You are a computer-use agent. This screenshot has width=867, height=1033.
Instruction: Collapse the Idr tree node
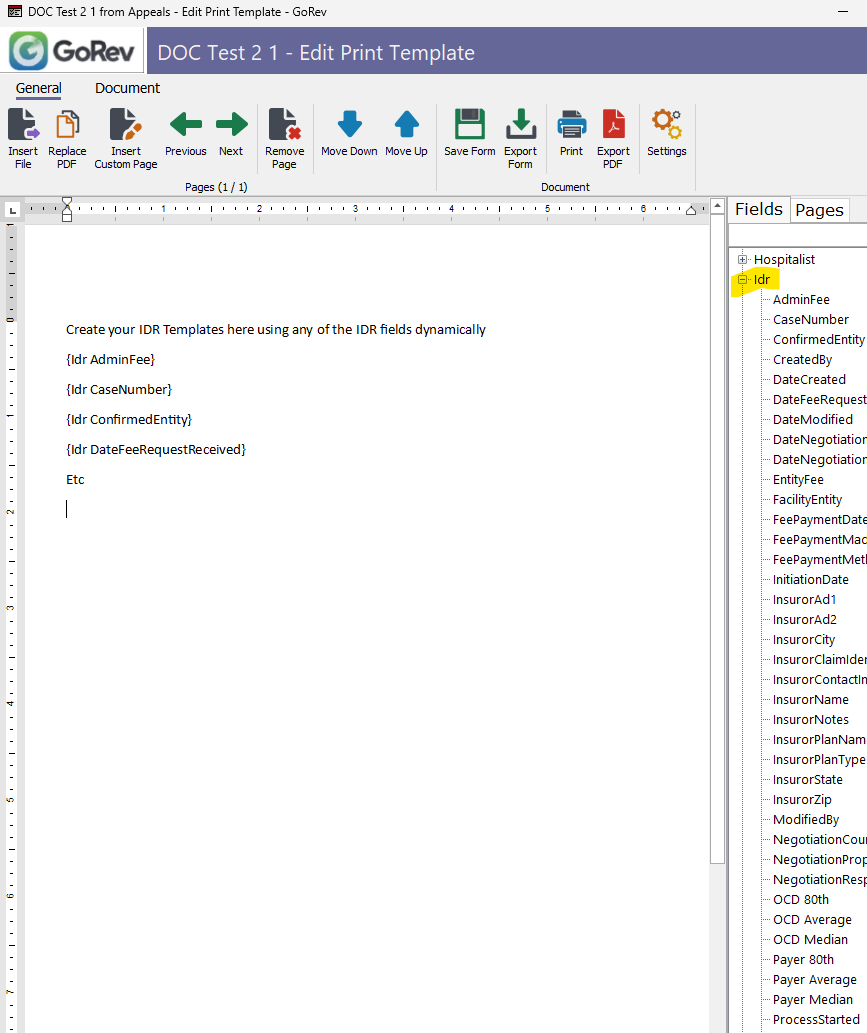click(743, 280)
